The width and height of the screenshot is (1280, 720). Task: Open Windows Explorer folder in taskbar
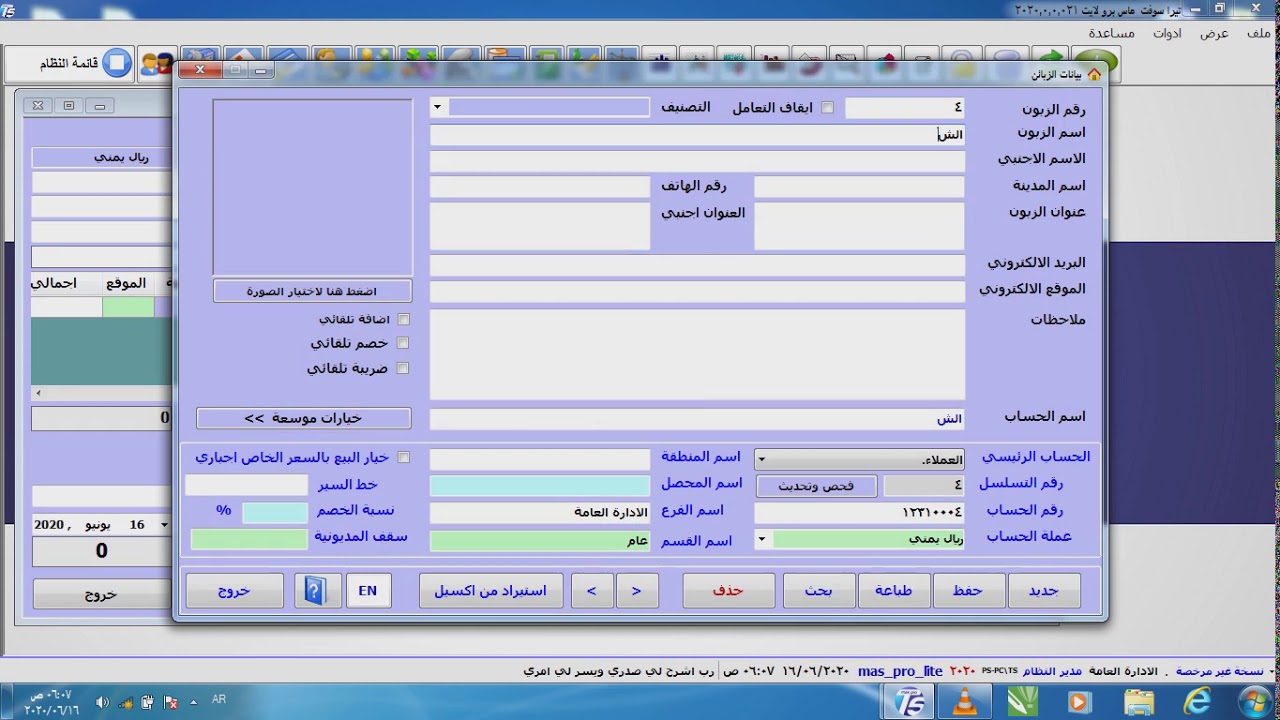click(1138, 702)
